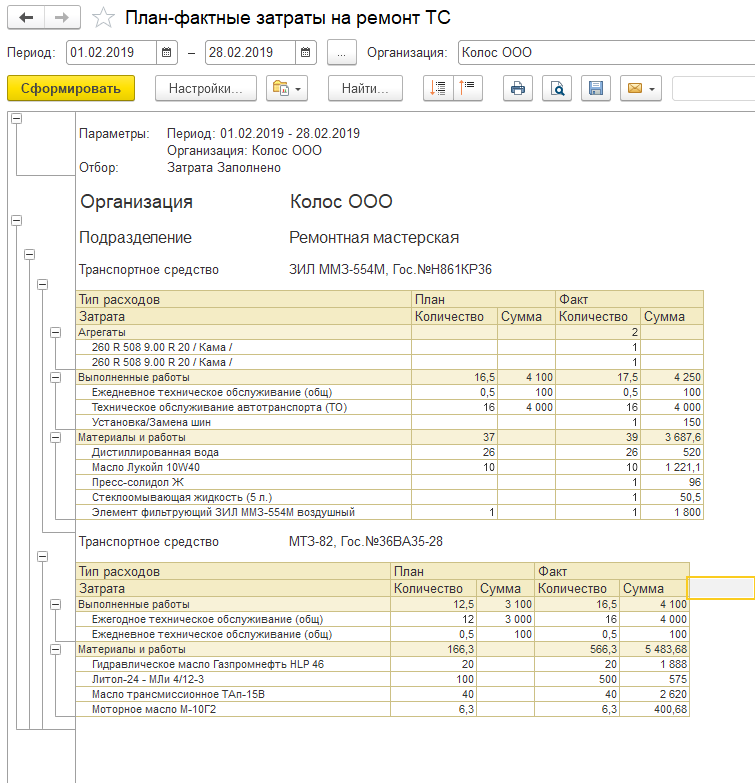Viewport: 755px width, 783px height.
Task: Open calendar for end date 28.02.2019
Action: (x=306, y=52)
